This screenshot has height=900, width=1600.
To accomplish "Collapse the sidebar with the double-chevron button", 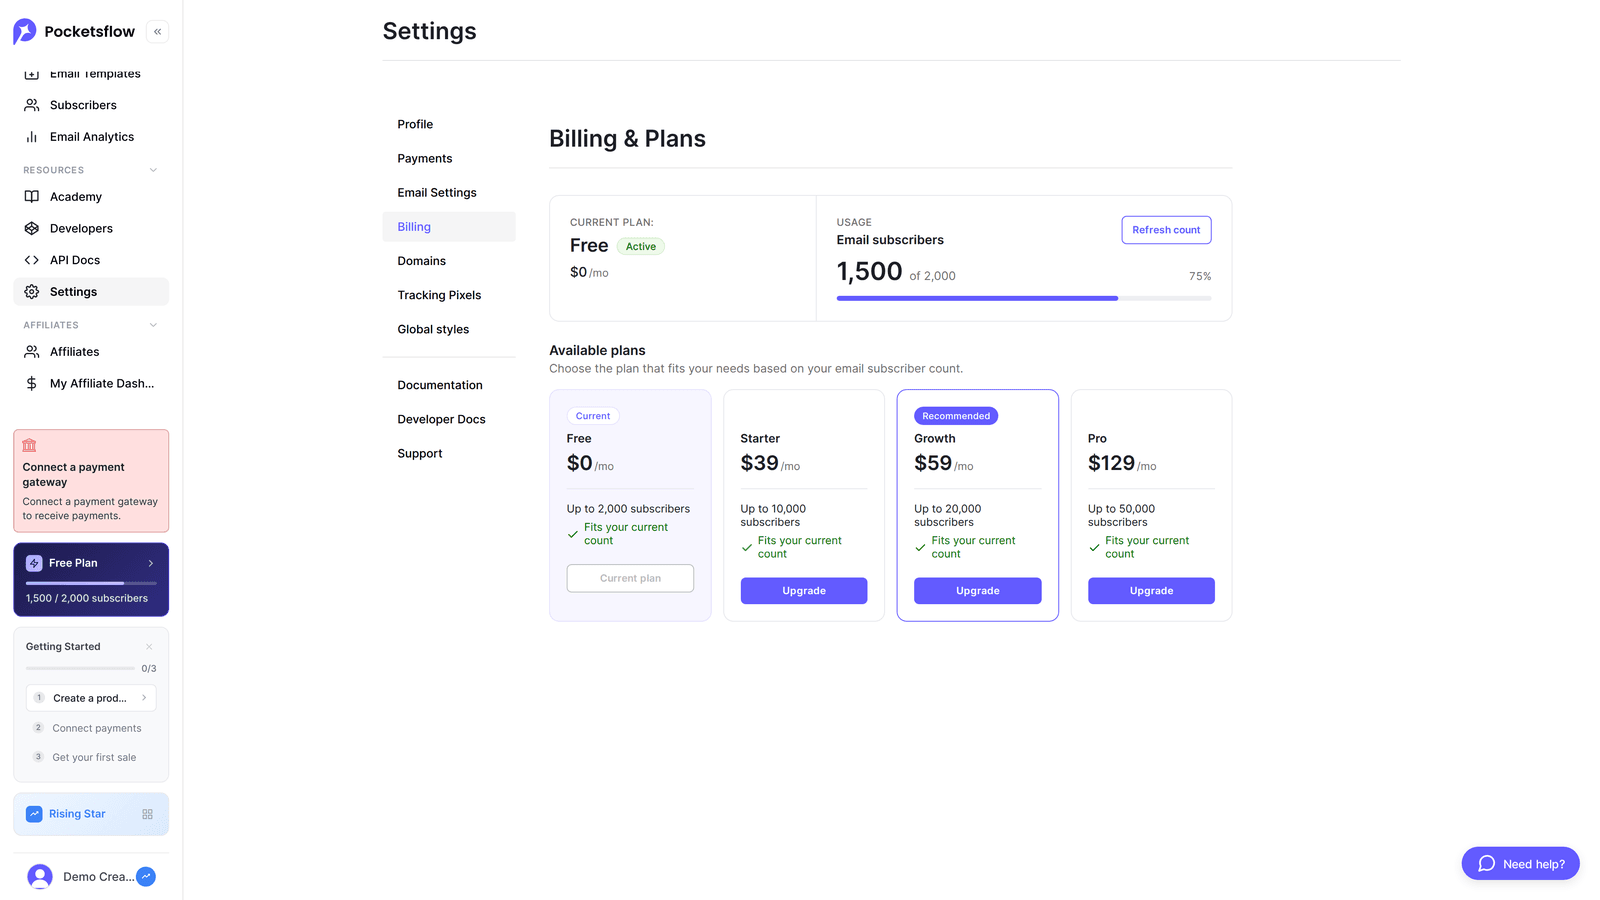I will pos(157,32).
